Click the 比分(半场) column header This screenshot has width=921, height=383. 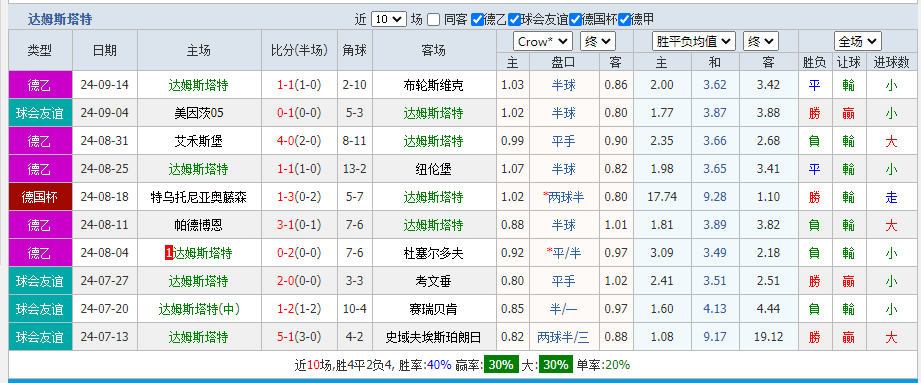(x=300, y=51)
